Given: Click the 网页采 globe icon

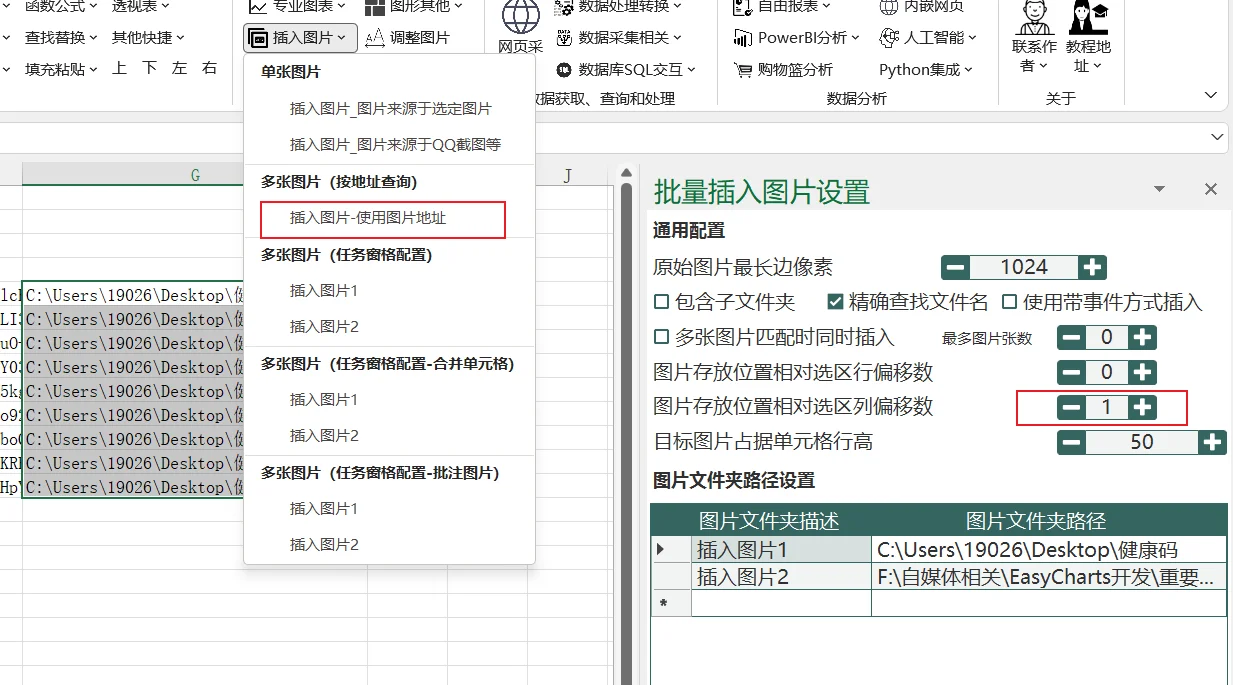Looking at the screenshot, I should [x=521, y=17].
